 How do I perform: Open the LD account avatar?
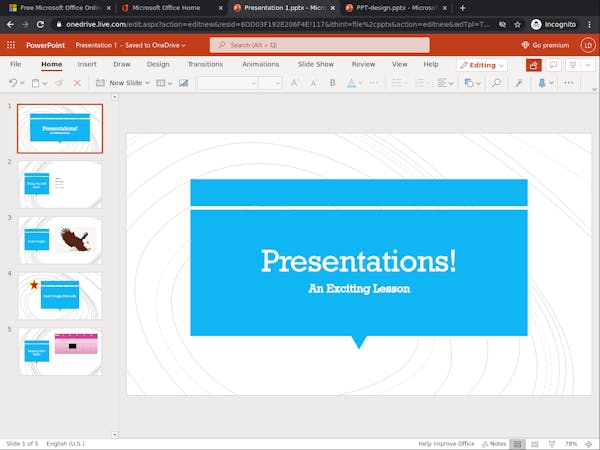tap(588, 45)
